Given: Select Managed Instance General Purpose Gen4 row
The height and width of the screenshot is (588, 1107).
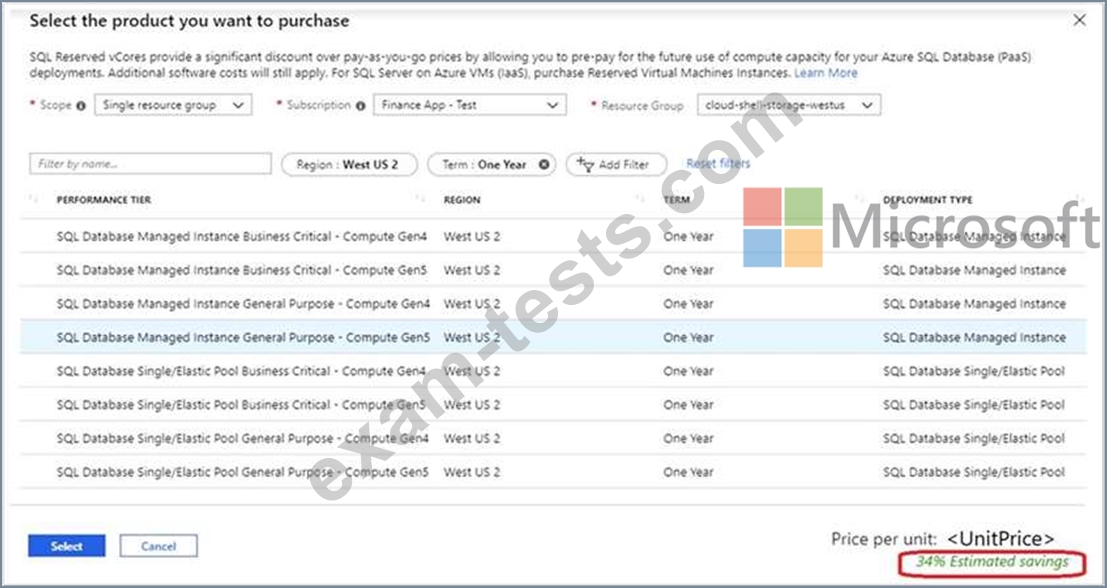Looking at the screenshot, I should [x=553, y=304].
